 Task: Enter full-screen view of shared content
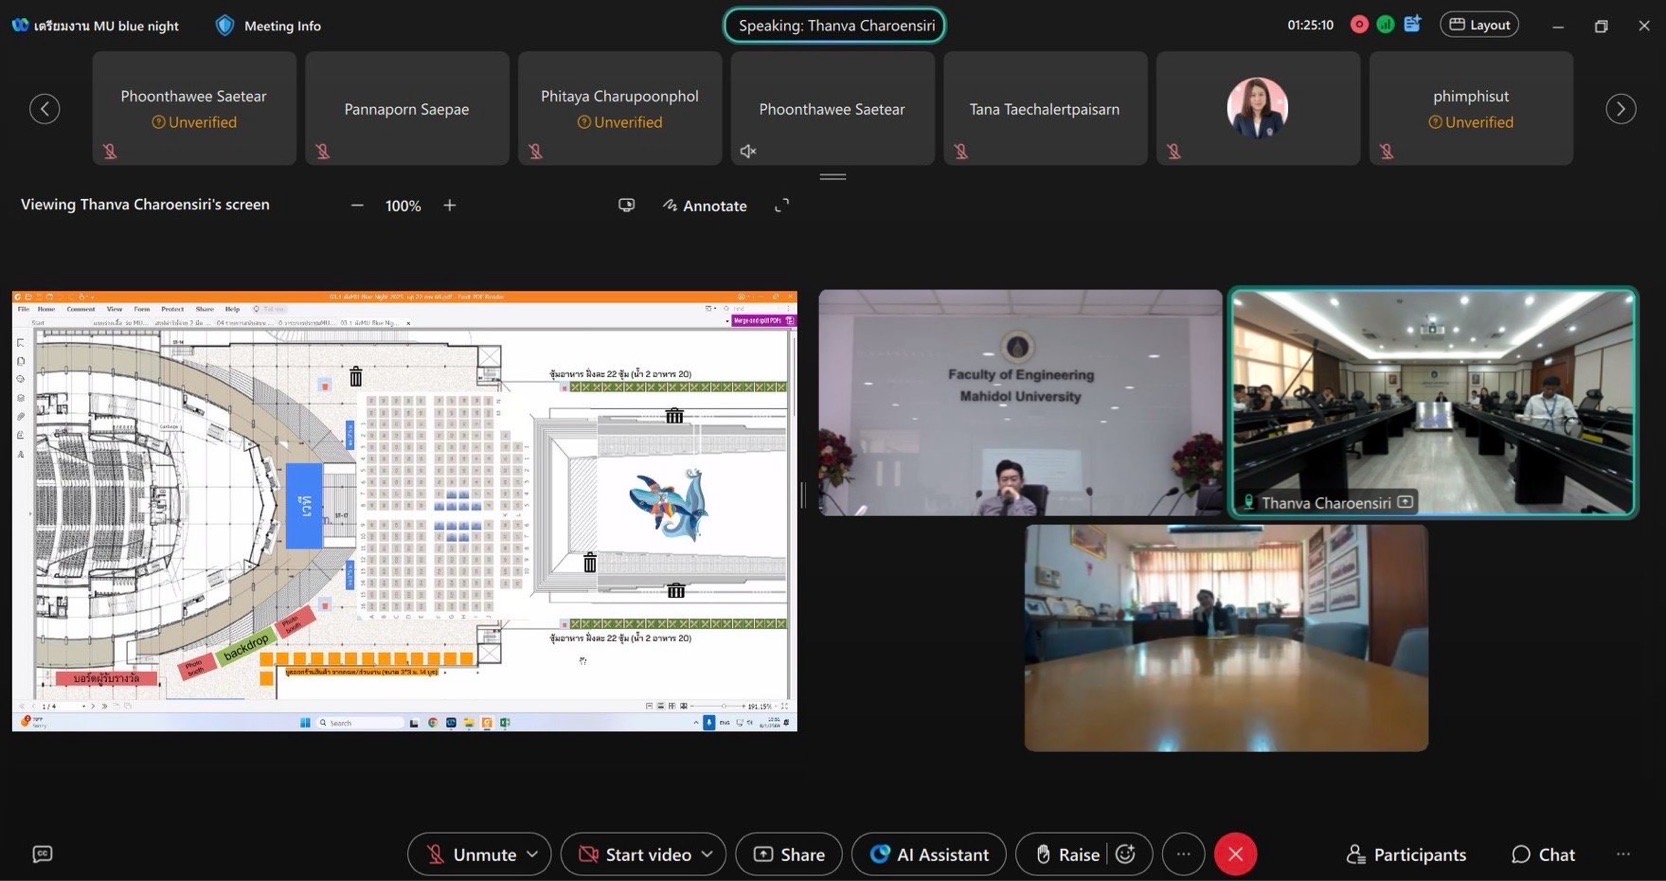coord(782,205)
